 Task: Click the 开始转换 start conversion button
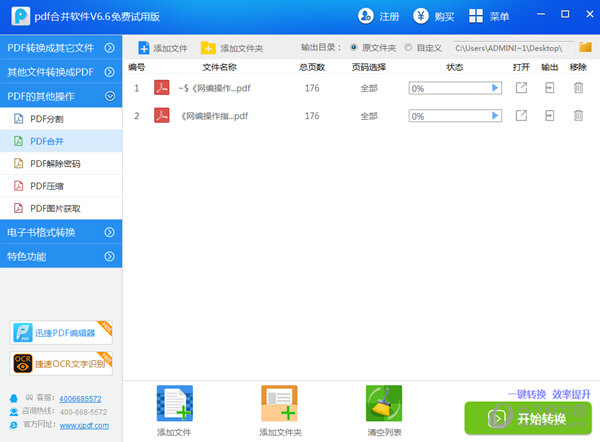click(528, 418)
